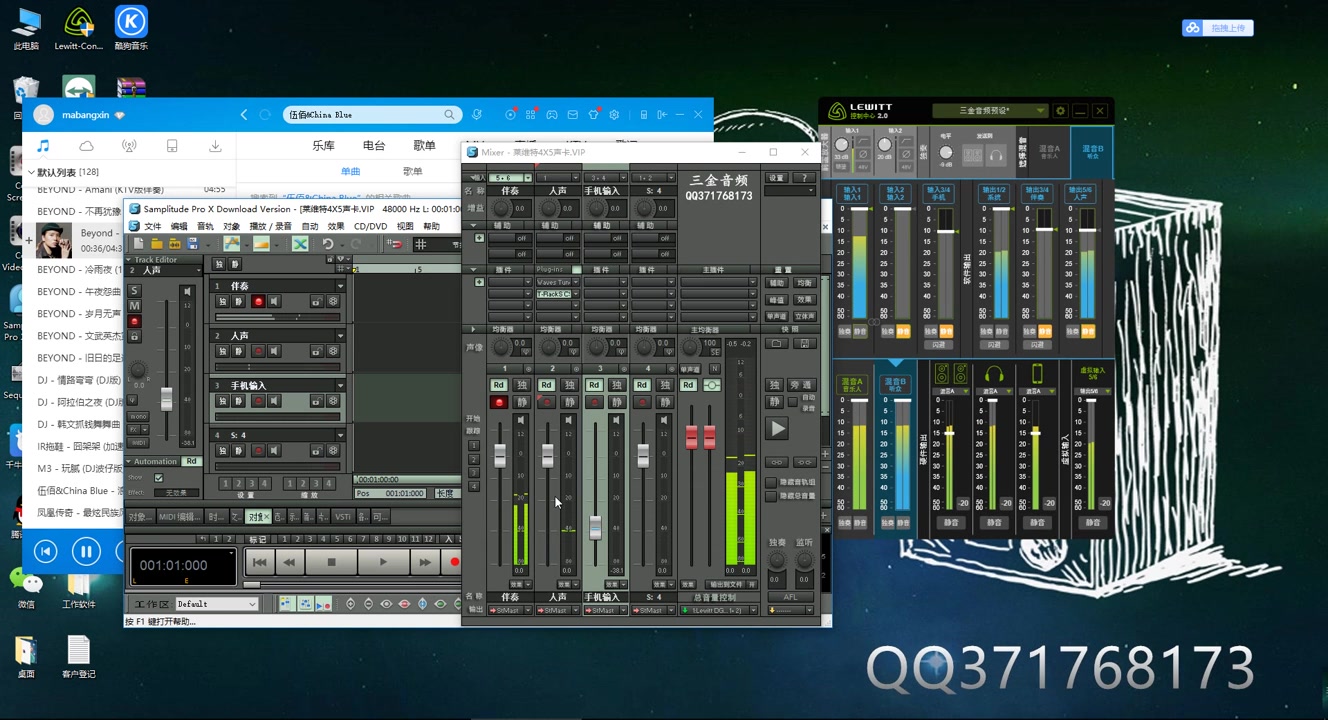The width and height of the screenshot is (1328, 720).
Task: Expand the 默认列表 playlist in Kugou
Action: point(31,172)
